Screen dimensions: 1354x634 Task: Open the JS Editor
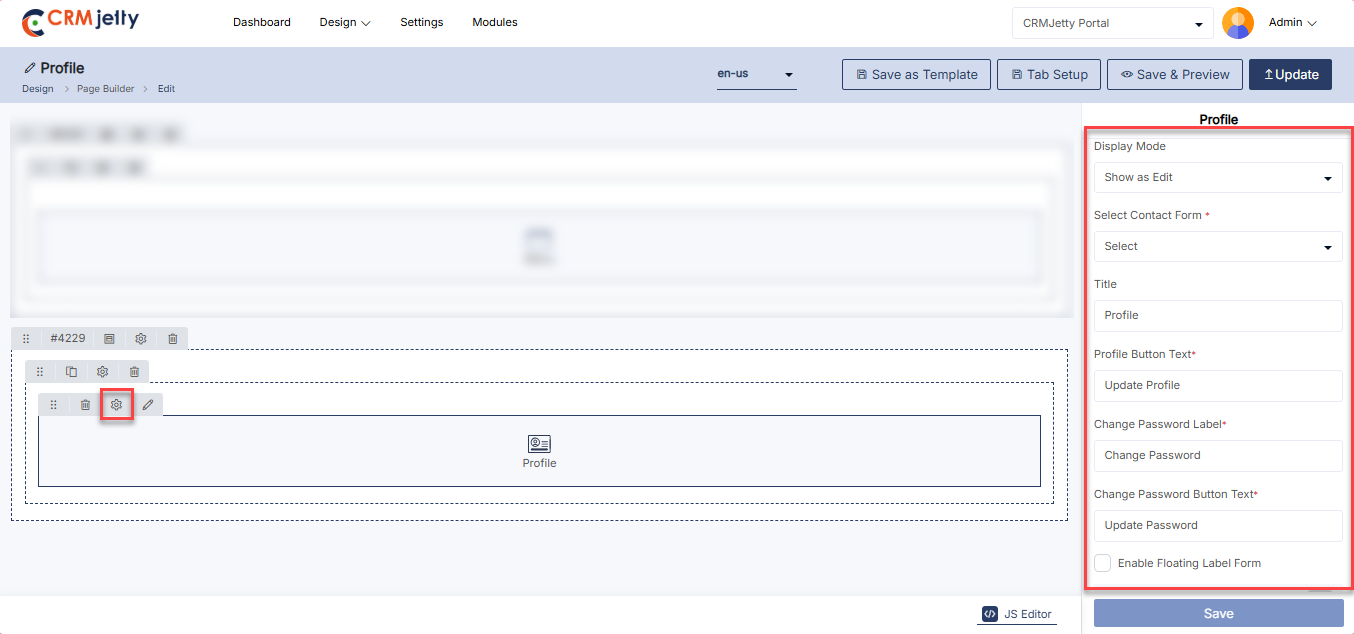[1017, 614]
